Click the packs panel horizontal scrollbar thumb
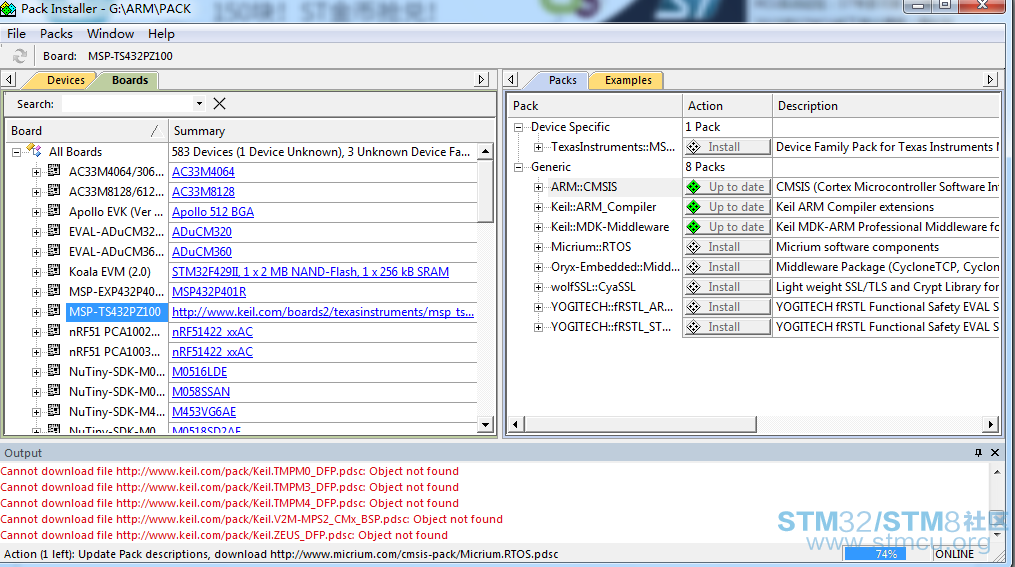This screenshot has width=1015, height=567. point(640,425)
